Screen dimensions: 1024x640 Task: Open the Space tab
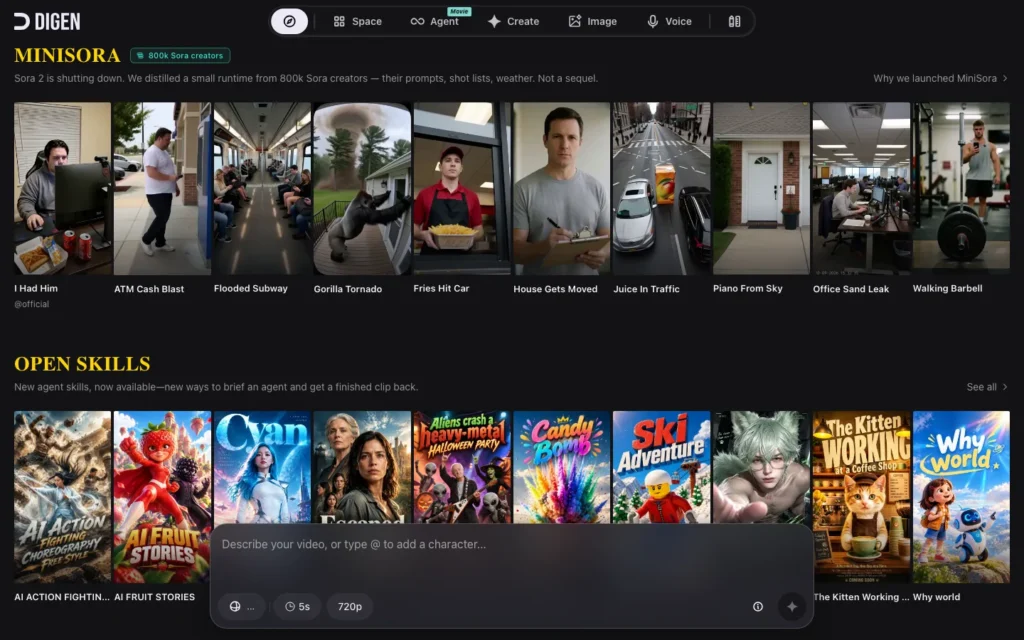(x=357, y=22)
